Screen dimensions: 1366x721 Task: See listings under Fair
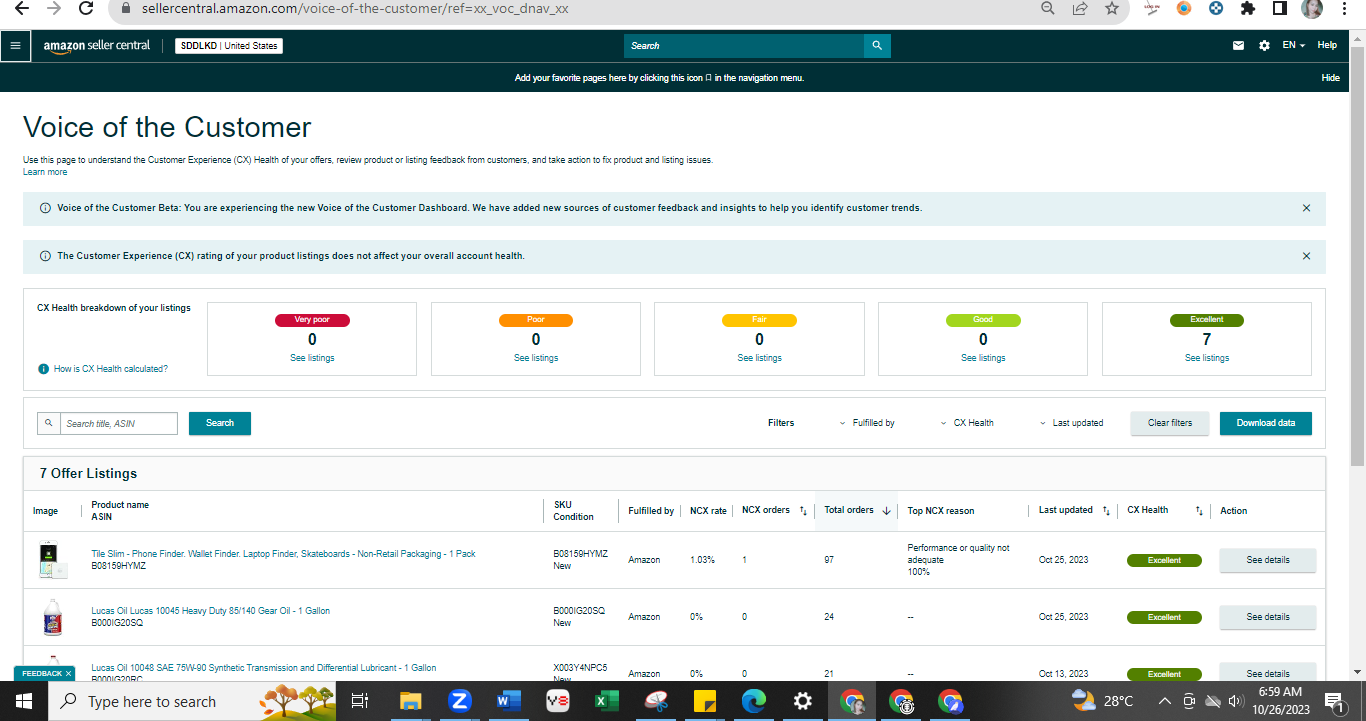(759, 358)
